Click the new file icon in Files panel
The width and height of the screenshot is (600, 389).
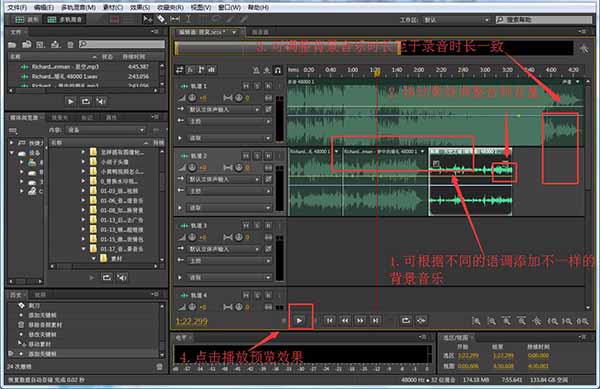point(41,45)
